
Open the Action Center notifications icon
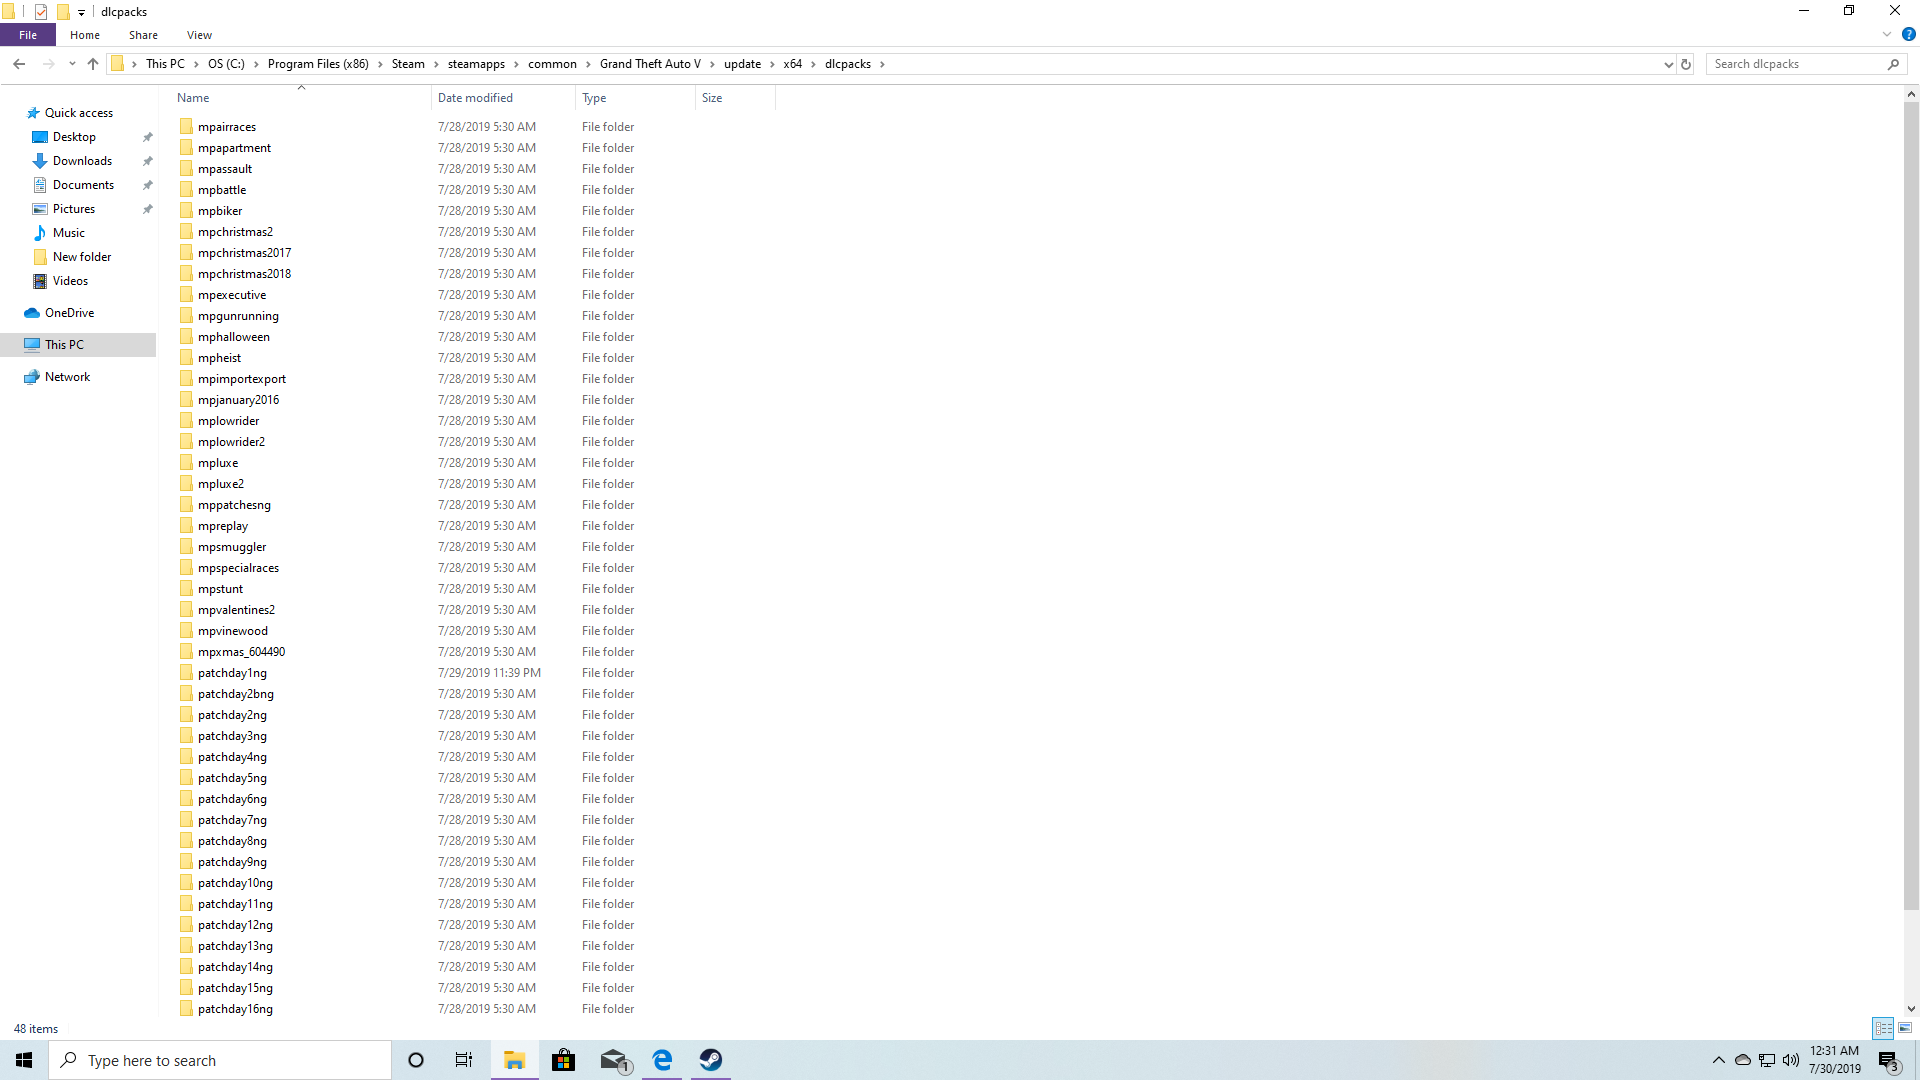tap(1888, 1060)
